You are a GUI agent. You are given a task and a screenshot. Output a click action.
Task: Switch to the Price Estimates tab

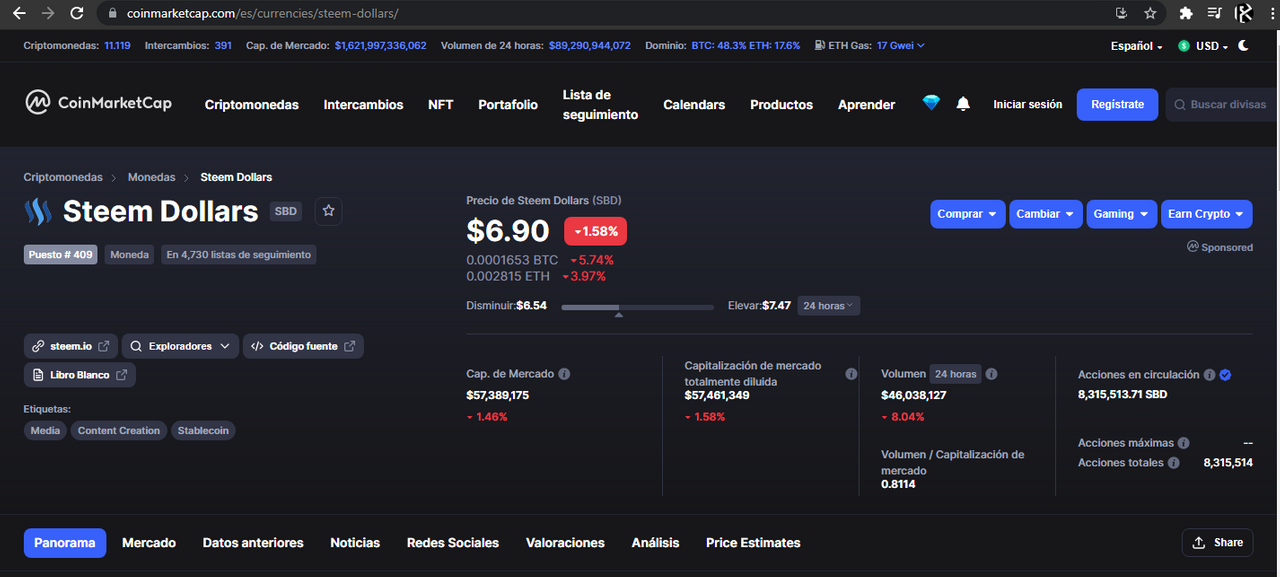point(753,543)
